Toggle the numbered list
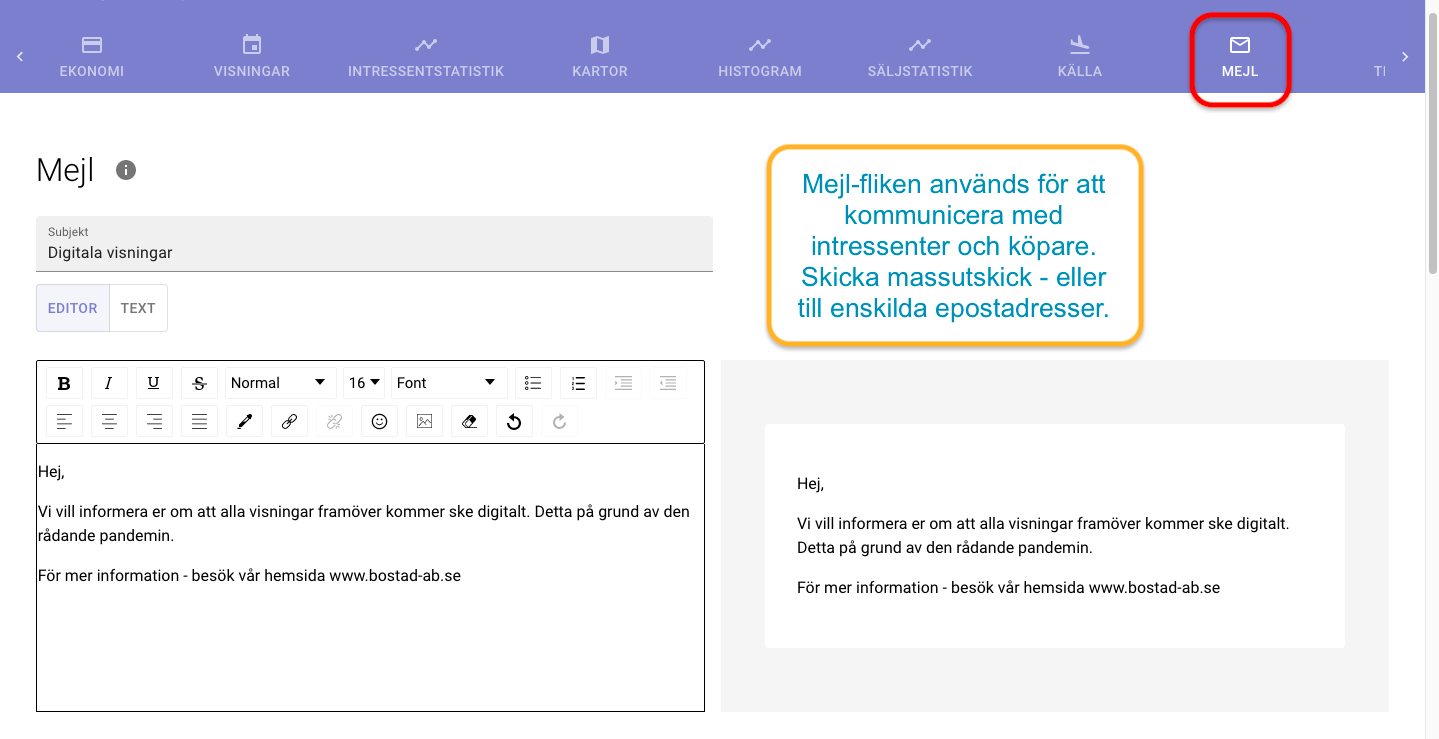1439x739 pixels. click(577, 382)
